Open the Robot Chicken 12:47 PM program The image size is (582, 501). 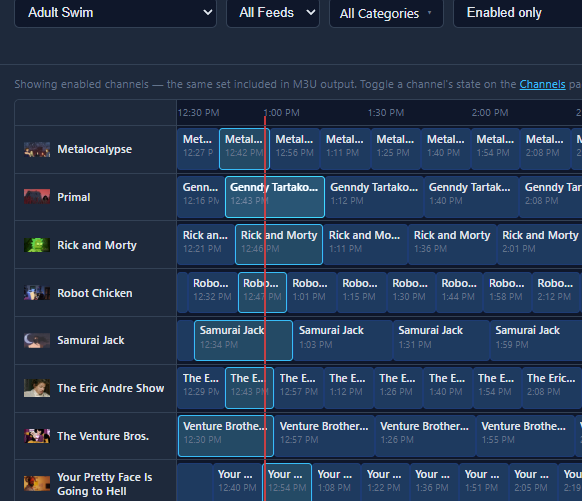[262, 292]
